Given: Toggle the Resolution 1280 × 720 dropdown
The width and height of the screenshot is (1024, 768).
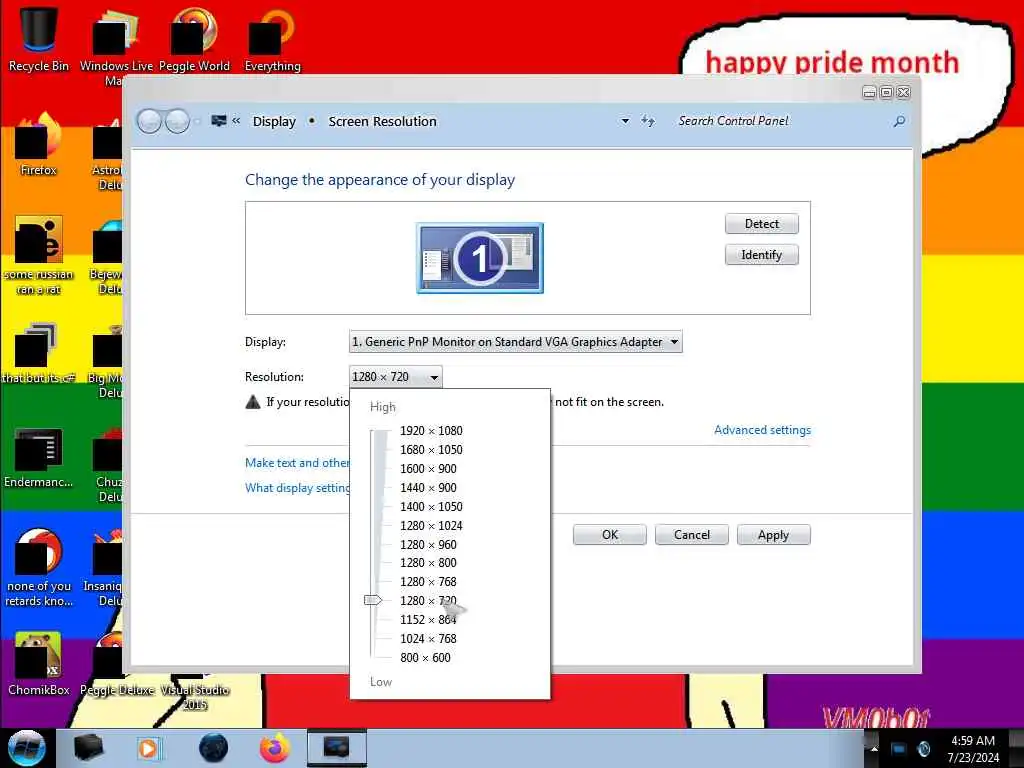Looking at the screenshot, I should point(396,377).
